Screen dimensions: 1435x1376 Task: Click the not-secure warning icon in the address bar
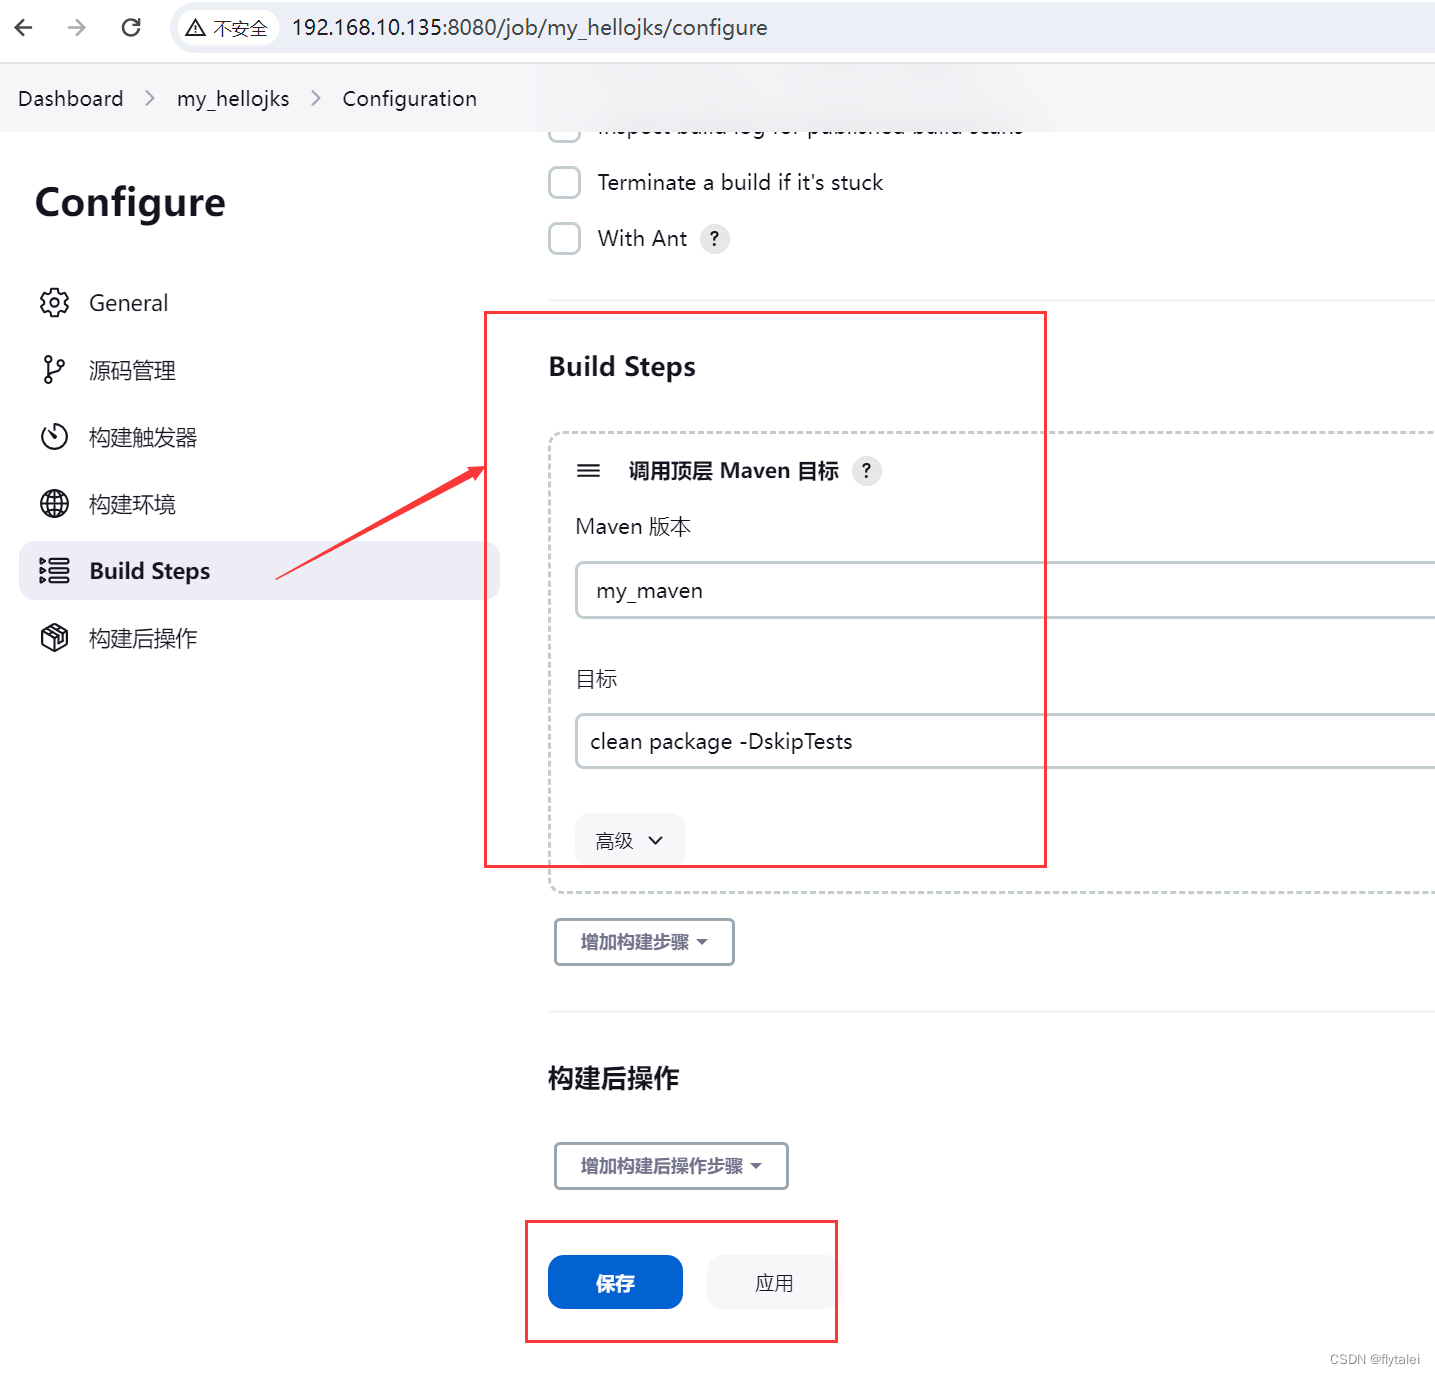196,28
